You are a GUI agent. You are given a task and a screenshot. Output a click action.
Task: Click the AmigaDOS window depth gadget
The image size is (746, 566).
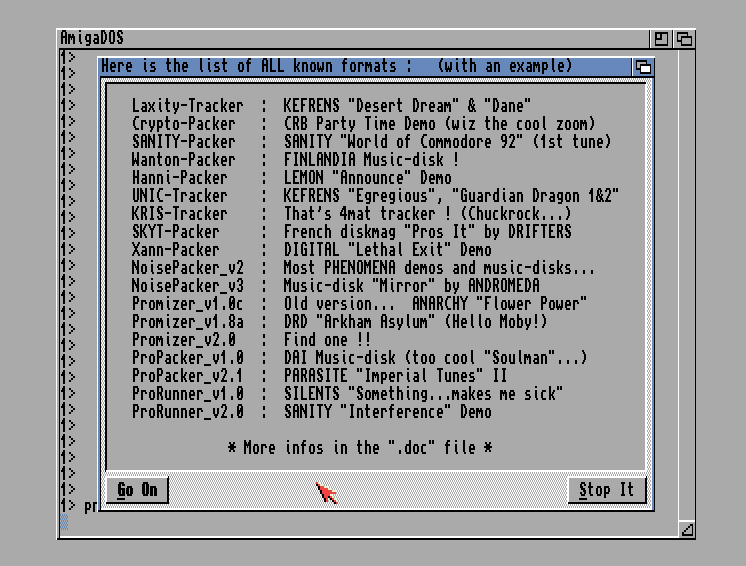(x=684, y=39)
